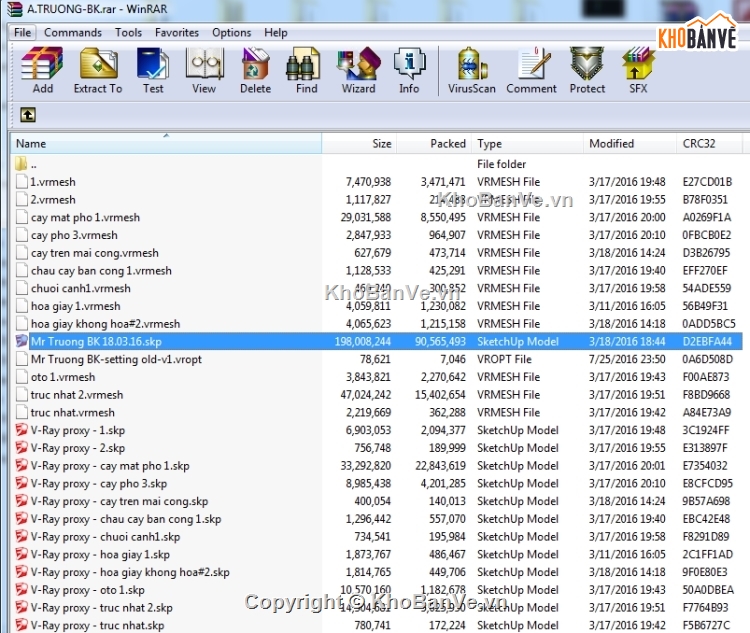Open the Favorites menu
The height and width of the screenshot is (633, 750).
click(176, 33)
